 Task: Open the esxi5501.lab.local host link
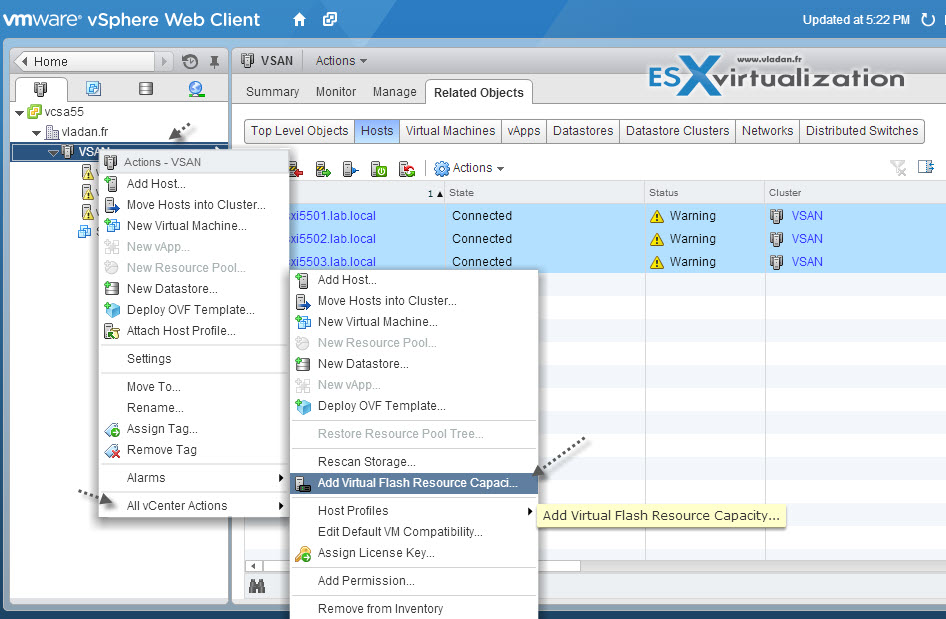pyautogui.click(x=332, y=216)
